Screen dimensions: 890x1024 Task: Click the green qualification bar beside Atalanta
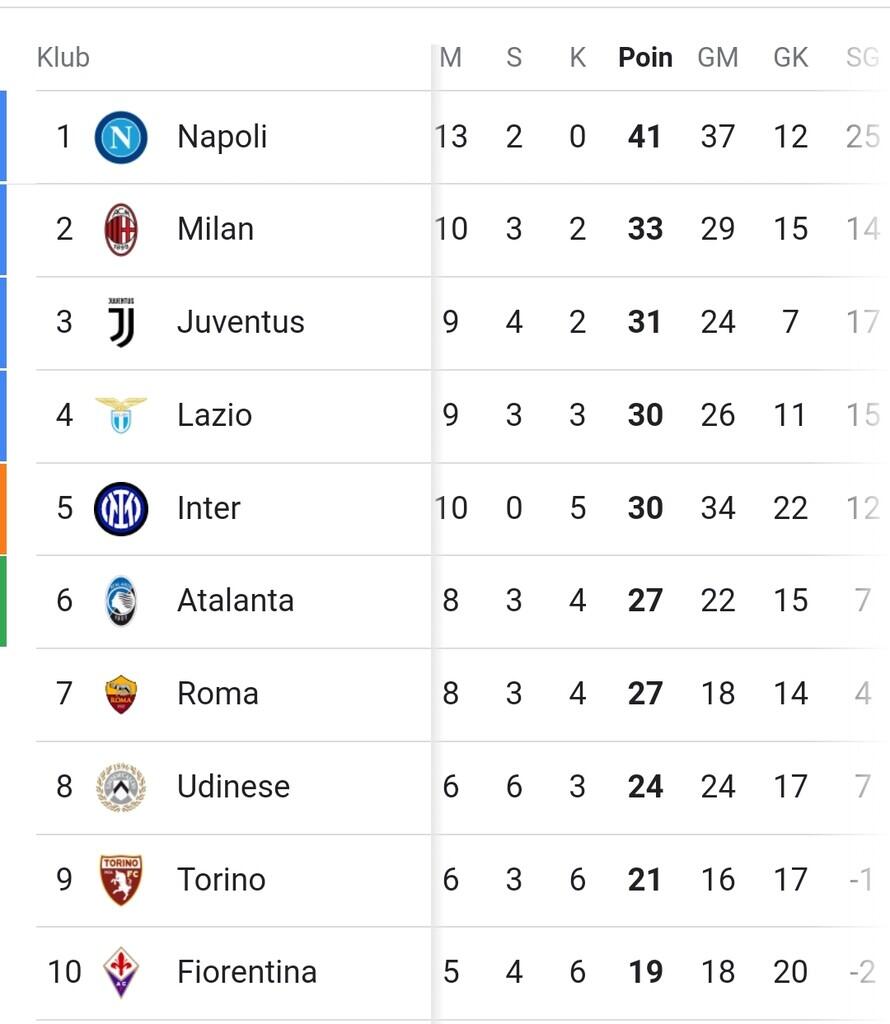point(3,601)
